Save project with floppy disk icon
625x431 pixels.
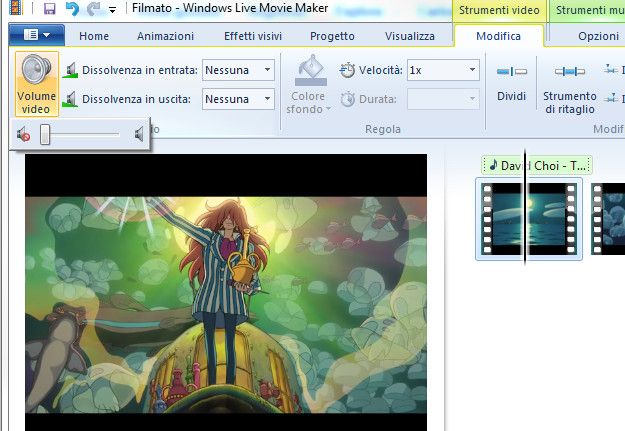pyautogui.click(x=49, y=8)
